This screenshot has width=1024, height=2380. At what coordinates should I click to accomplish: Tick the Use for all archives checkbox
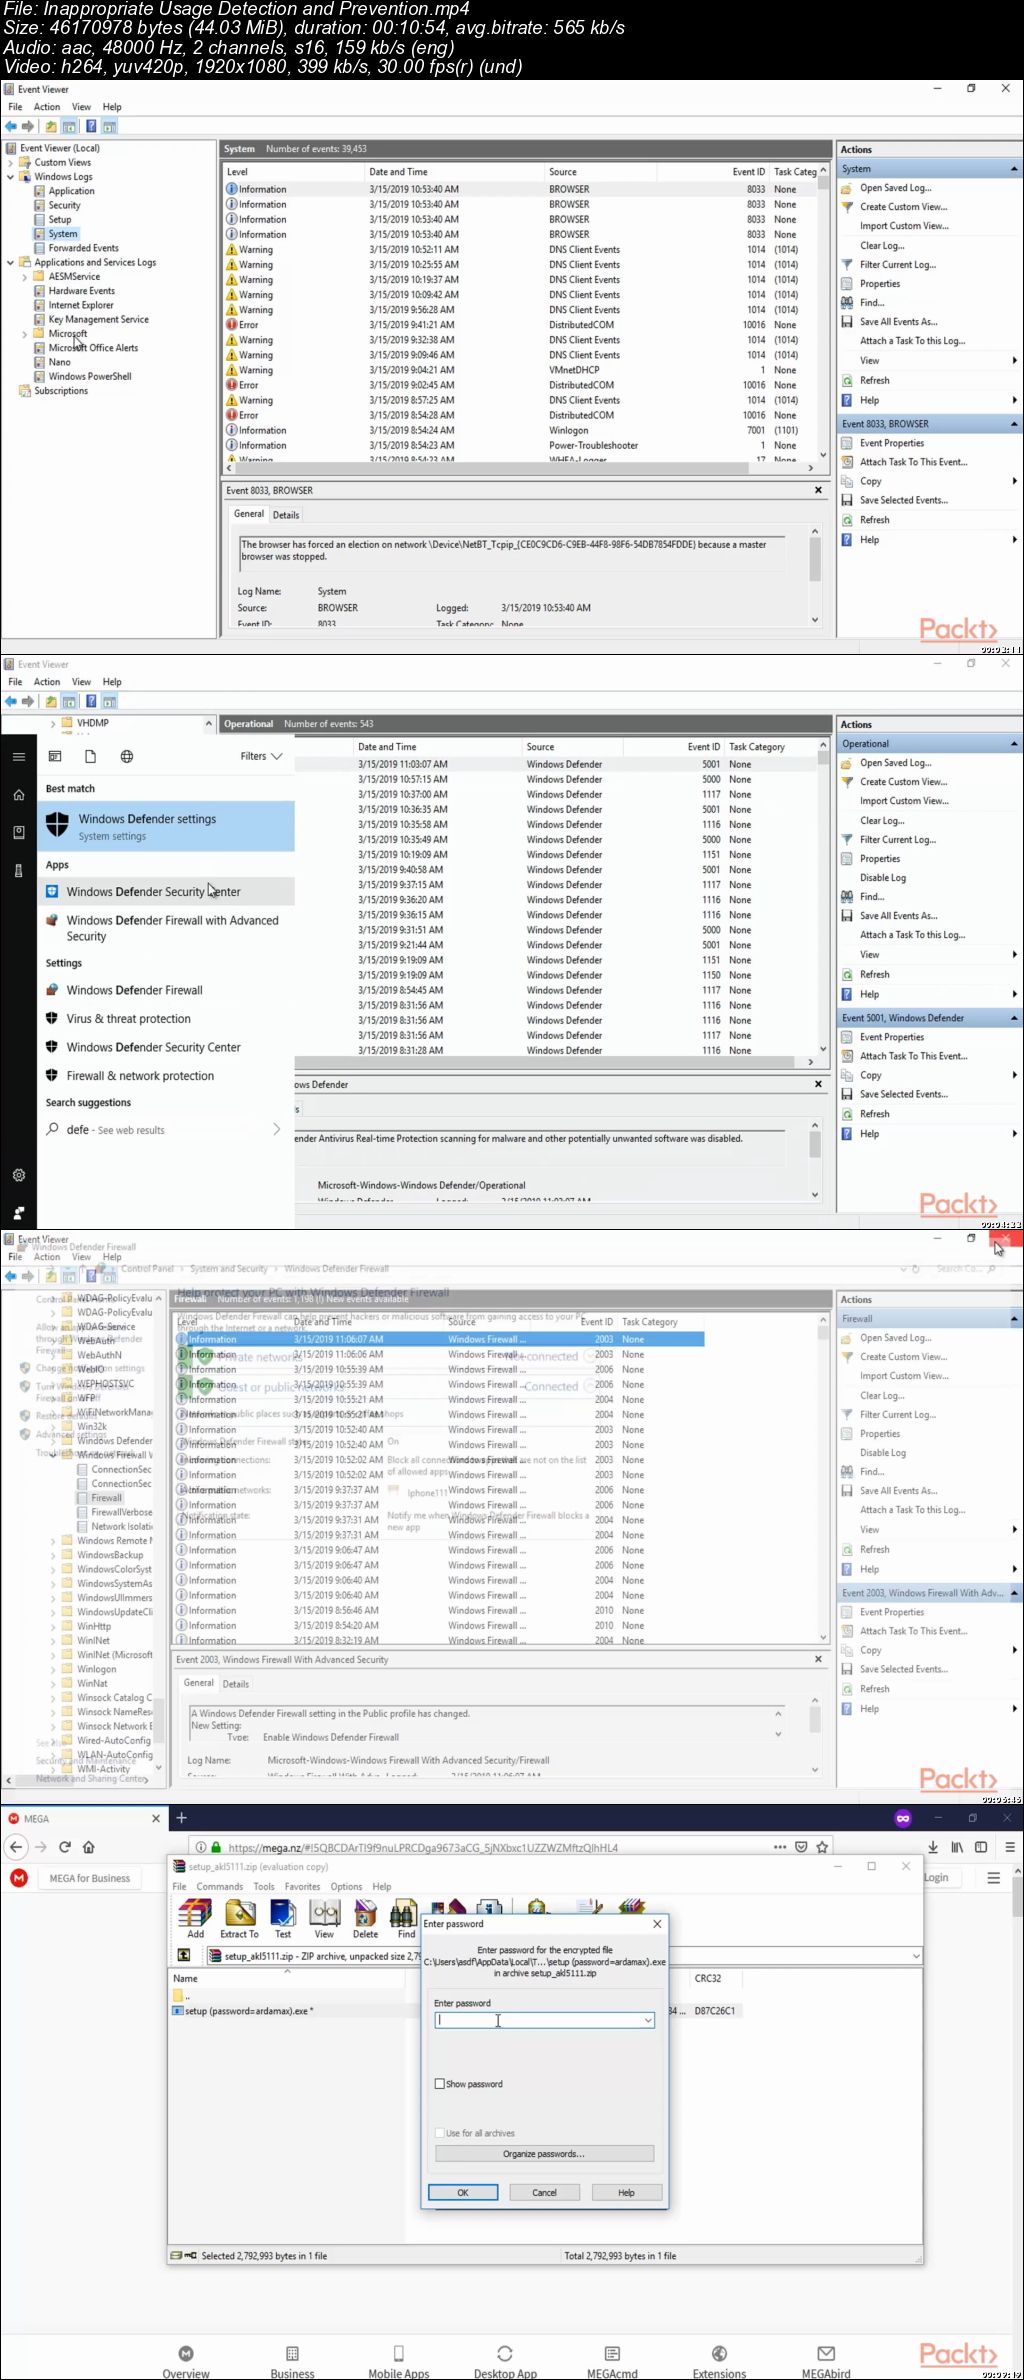click(x=440, y=2133)
